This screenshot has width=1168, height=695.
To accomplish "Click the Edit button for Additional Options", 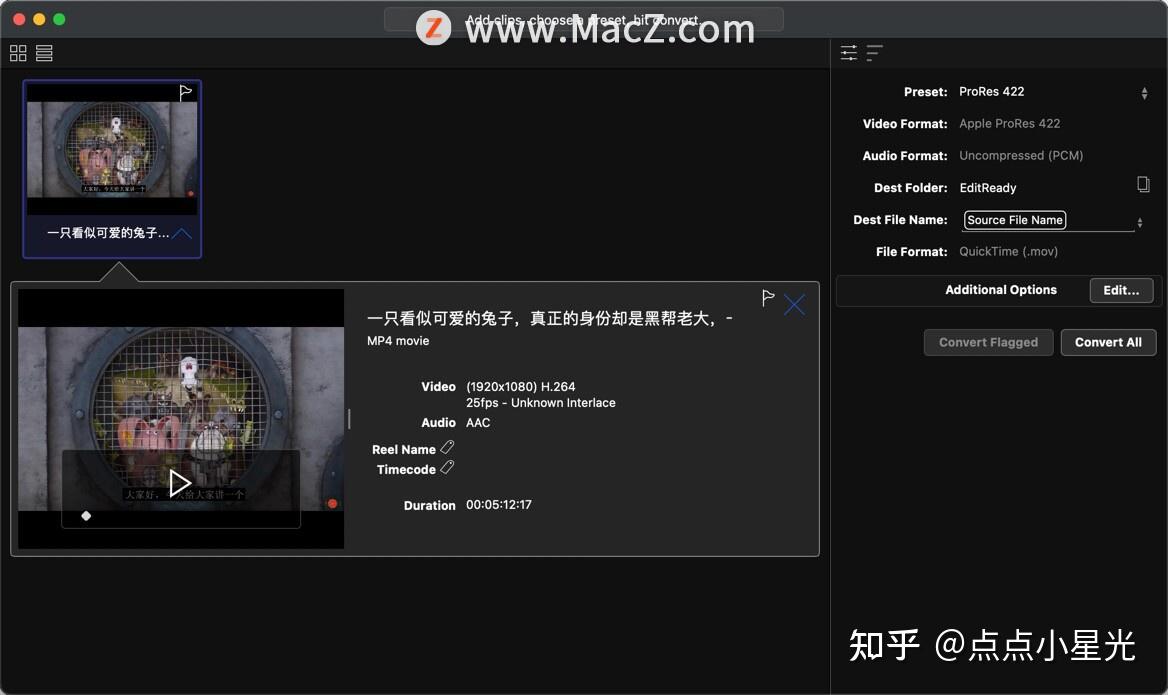I will [1120, 290].
